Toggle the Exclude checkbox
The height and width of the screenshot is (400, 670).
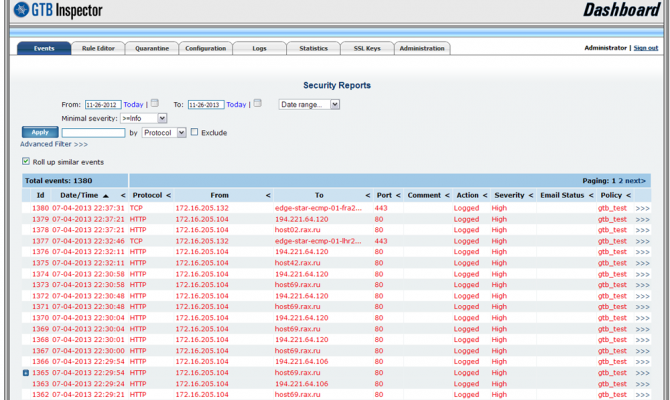pyautogui.click(x=194, y=132)
